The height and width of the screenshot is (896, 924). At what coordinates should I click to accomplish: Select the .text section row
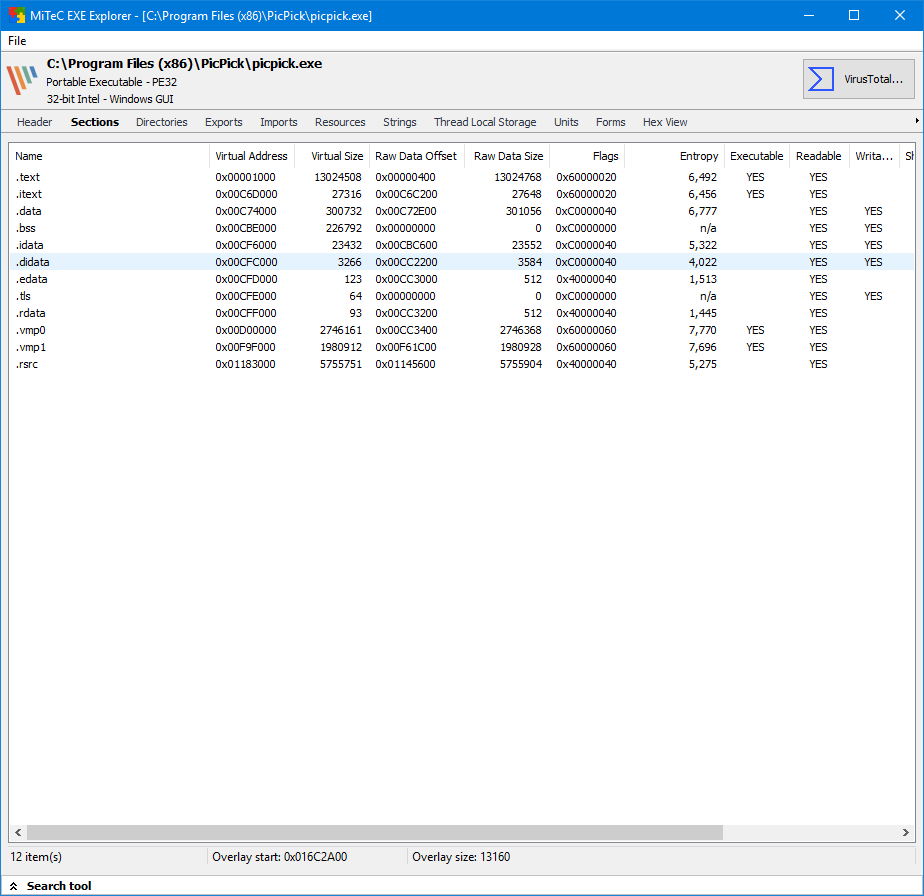(x=461, y=177)
